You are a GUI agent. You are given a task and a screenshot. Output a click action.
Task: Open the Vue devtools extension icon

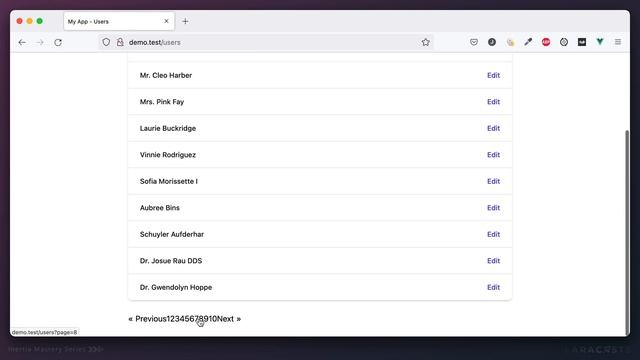pyautogui.click(x=600, y=42)
